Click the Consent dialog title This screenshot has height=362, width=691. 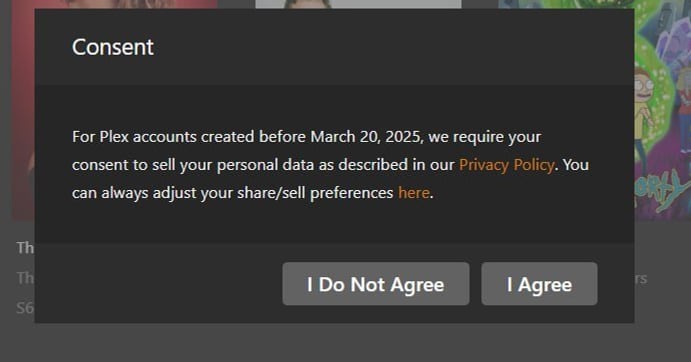point(113,47)
